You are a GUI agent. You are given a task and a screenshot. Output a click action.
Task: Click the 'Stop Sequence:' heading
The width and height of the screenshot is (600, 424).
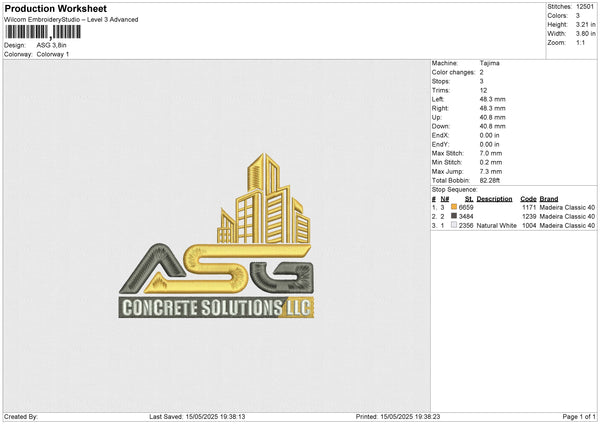(455, 190)
